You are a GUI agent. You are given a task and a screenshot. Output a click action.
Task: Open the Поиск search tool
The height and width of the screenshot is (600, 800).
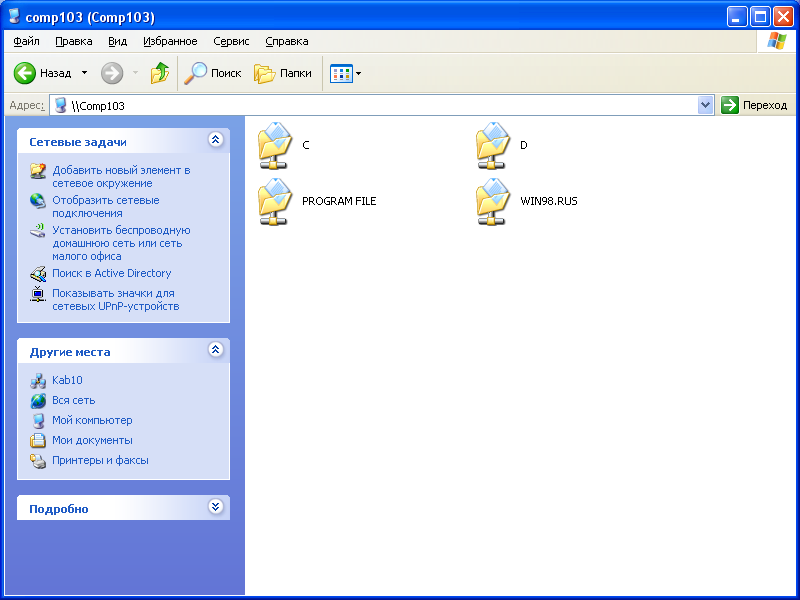coord(212,73)
